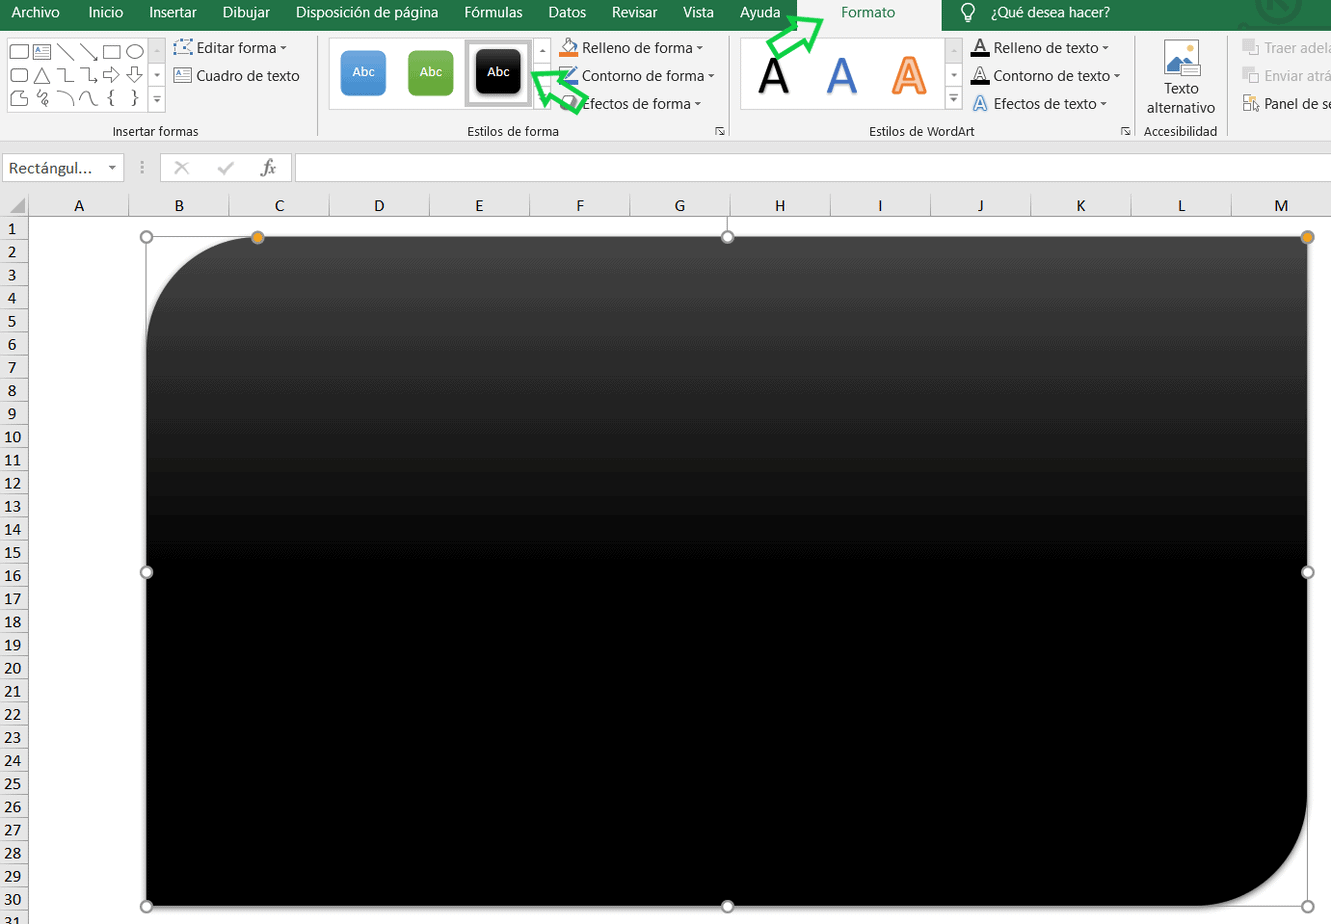Viewport: 1331px width, 924px height.
Task: Expand the Name Box dropdown arrow
Action: [112, 168]
